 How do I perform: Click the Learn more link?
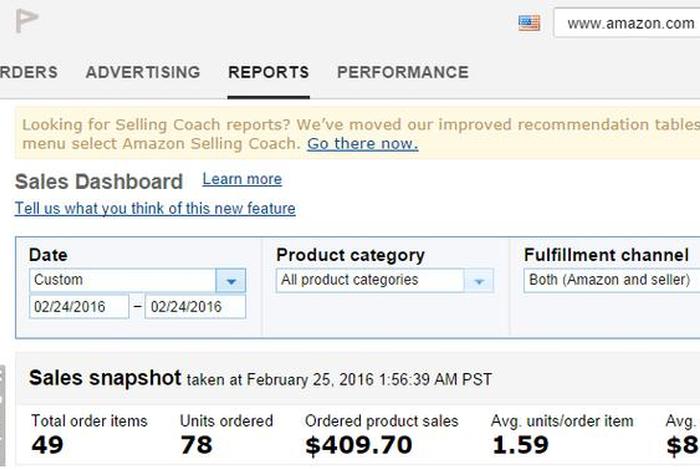[x=242, y=179]
